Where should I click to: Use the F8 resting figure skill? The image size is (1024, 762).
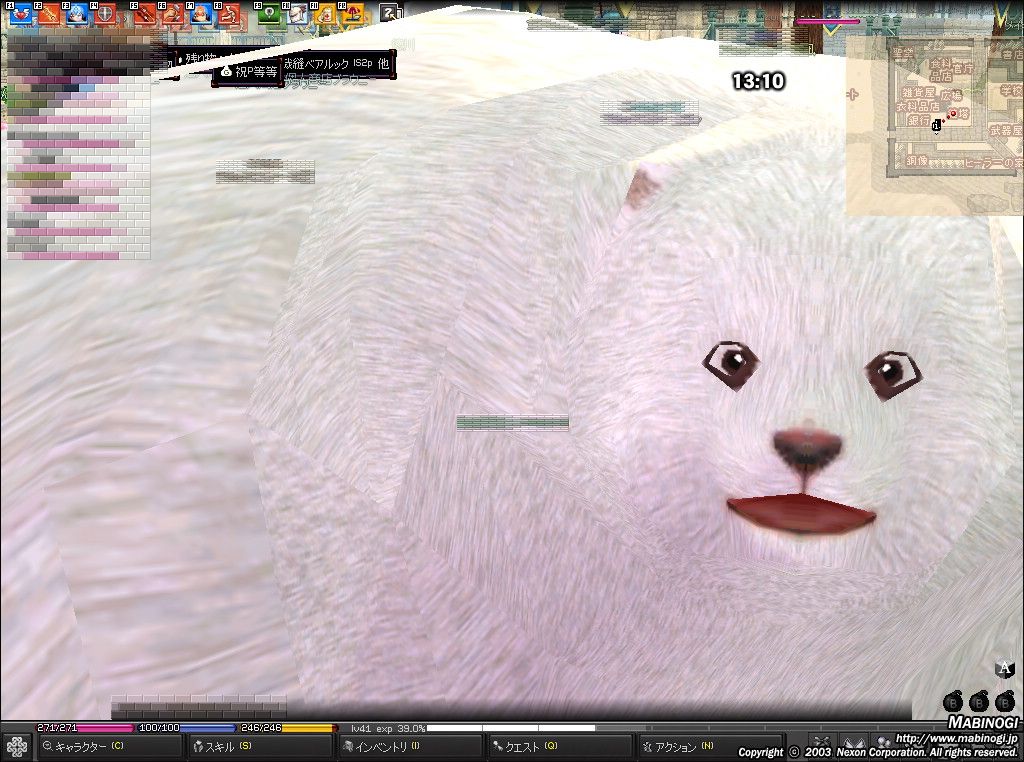tap(229, 13)
